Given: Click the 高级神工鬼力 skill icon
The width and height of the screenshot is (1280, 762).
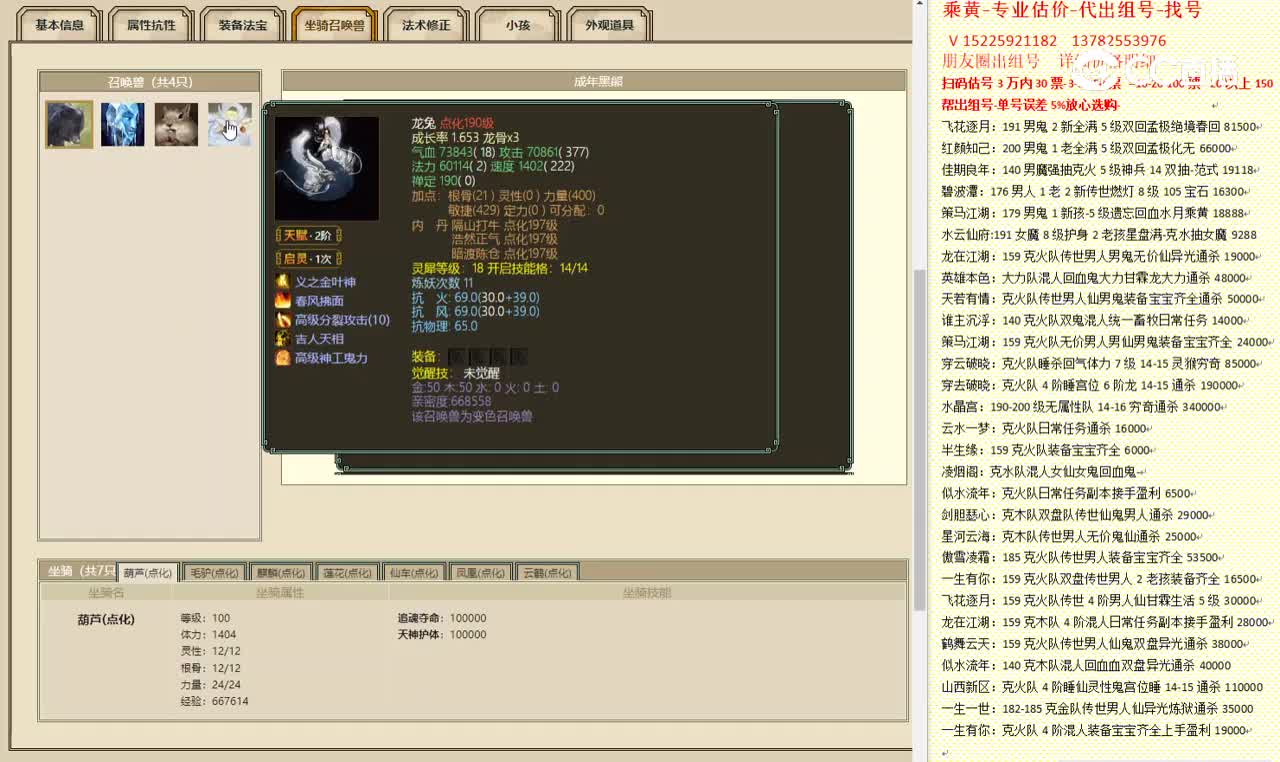Looking at the screenshot, I should 283,358.
